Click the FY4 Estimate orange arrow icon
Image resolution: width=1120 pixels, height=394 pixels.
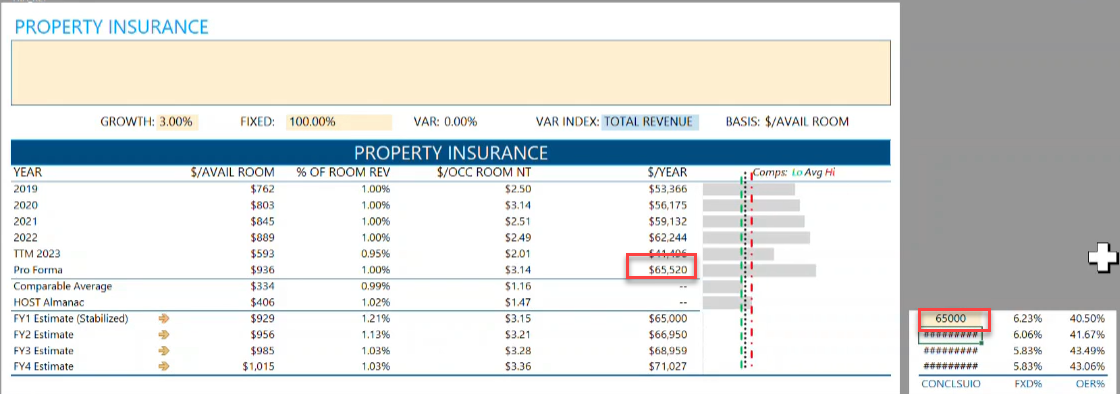pos(164,367)
